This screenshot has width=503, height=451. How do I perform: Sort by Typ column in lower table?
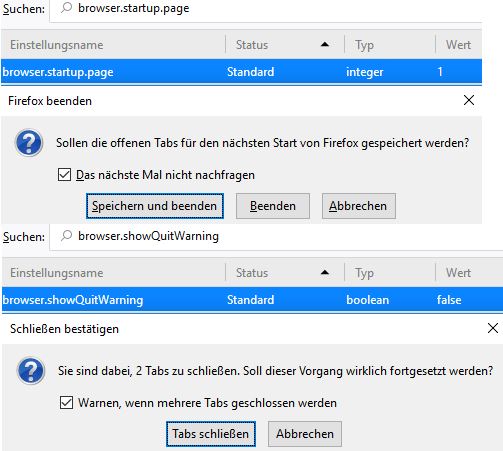[x=390, y=273]
